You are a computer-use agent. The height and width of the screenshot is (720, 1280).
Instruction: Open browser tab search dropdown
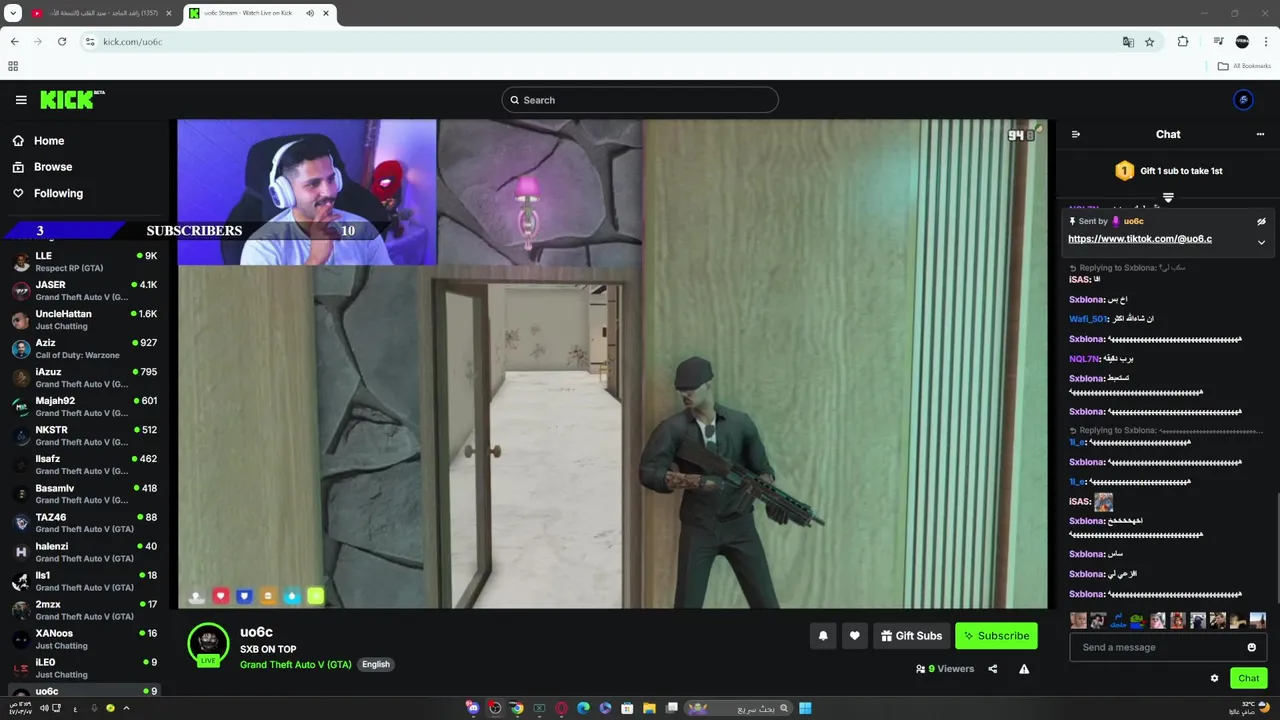point(13,13)
